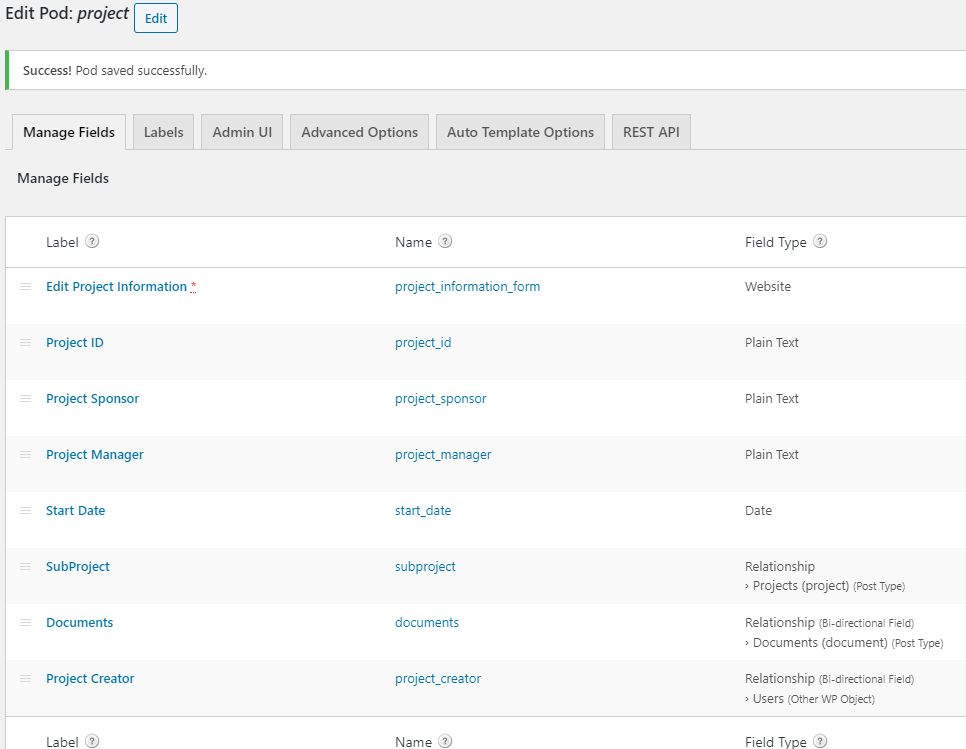Open the Edit Project Information field
The image size is (966, 749).
pyautogui.click(x=116, y=286)
